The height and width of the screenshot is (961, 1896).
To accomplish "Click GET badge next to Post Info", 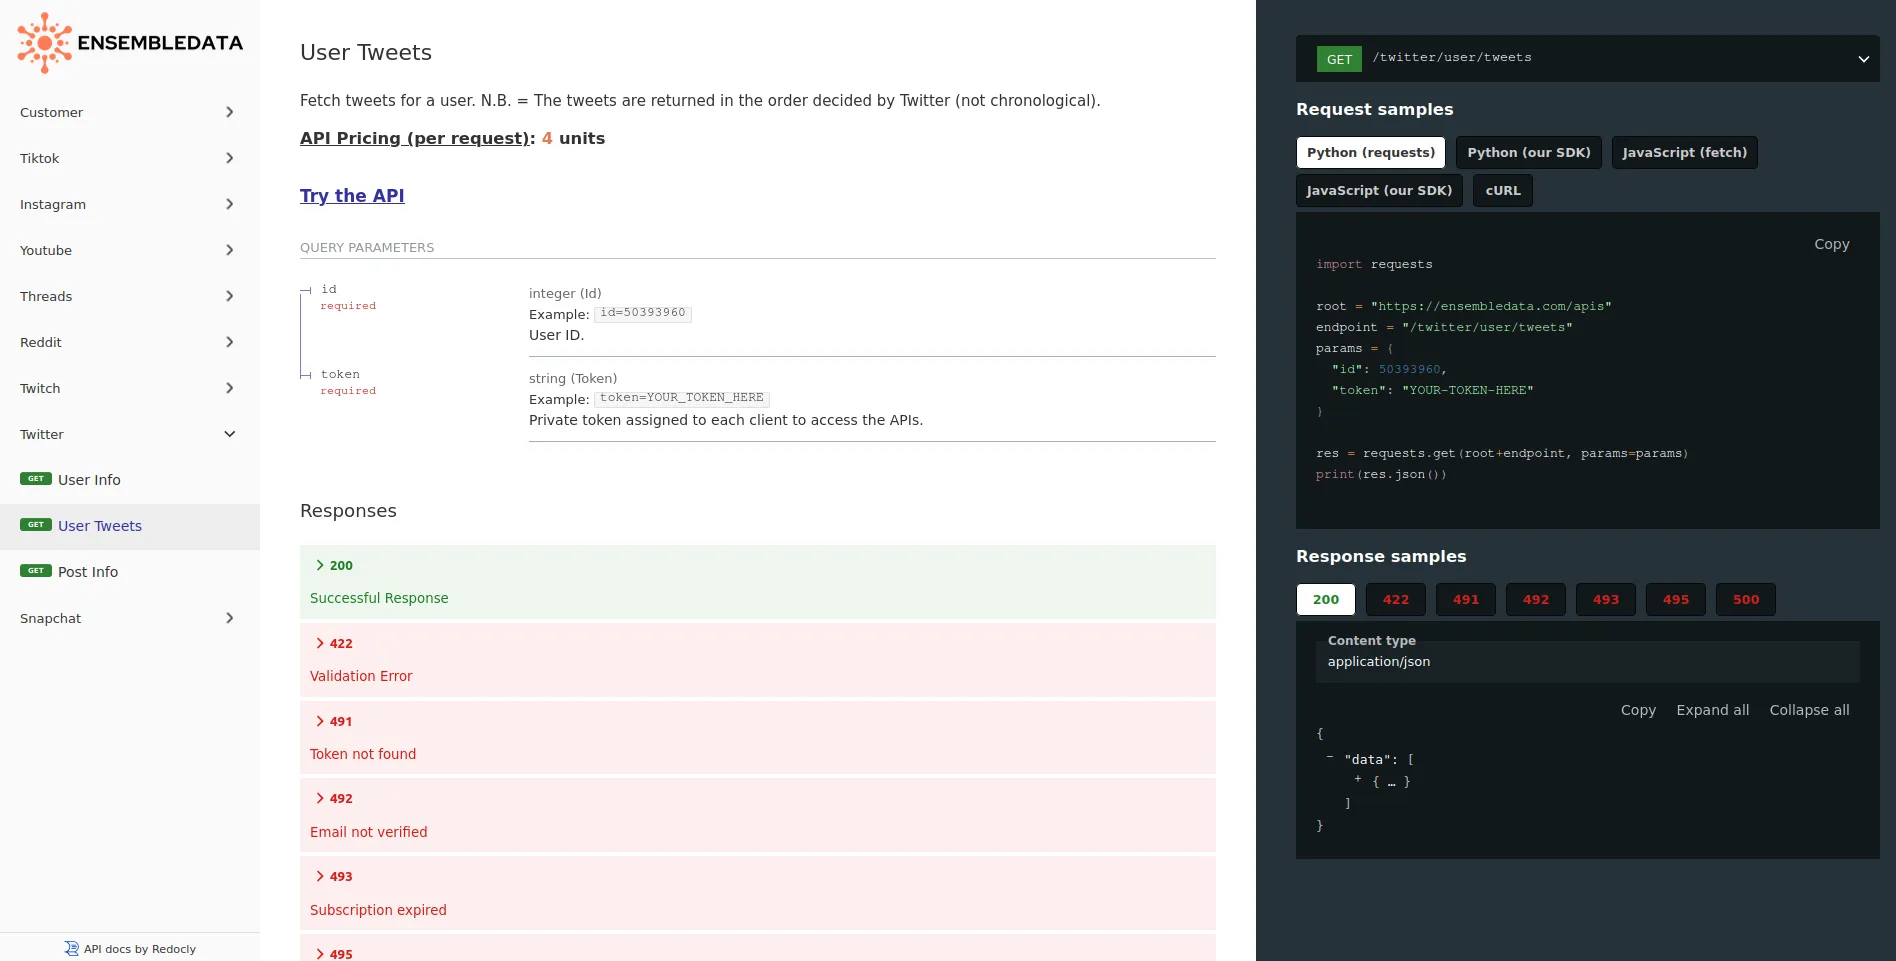I will [36, 571].
